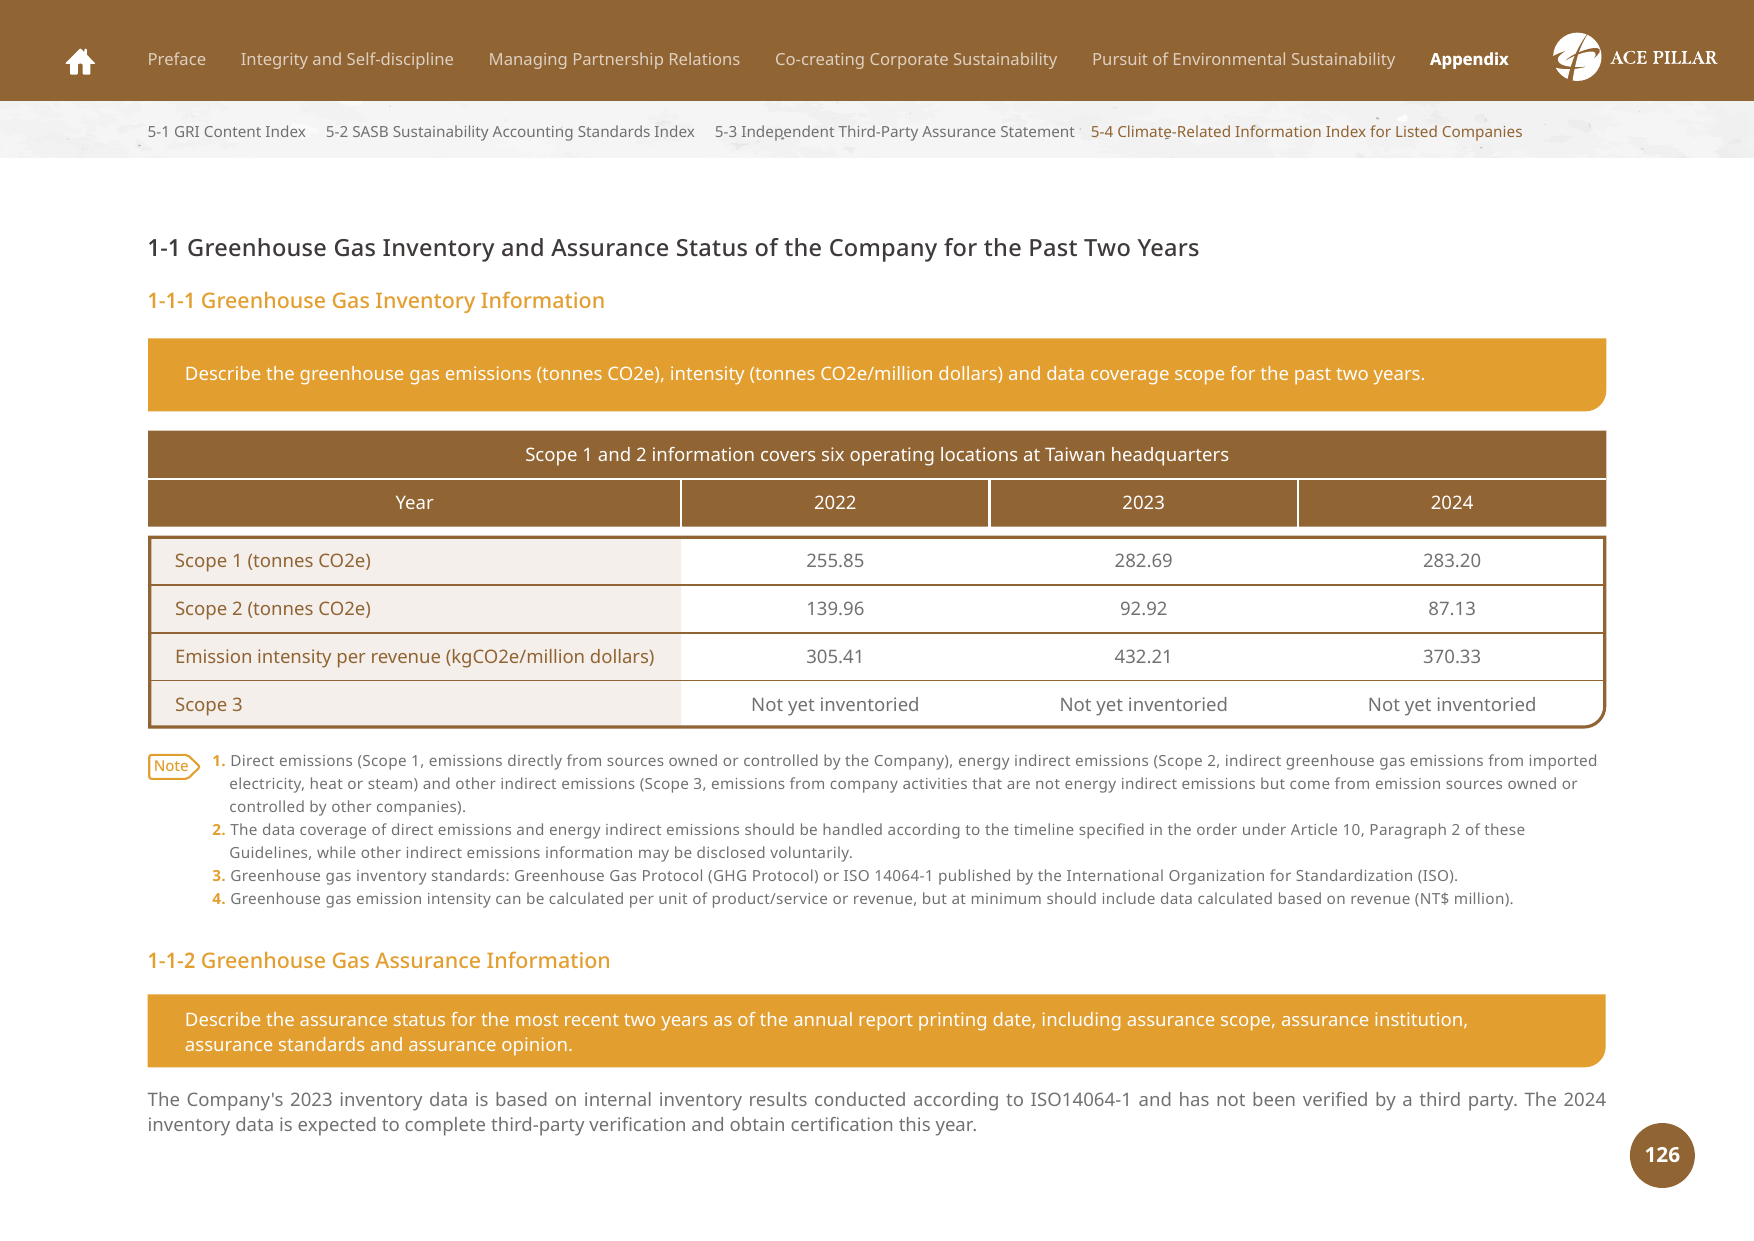Open Managing Partnership Relations section
The width and height of the screenshot is (1754, 1241).
pos(614,59)
